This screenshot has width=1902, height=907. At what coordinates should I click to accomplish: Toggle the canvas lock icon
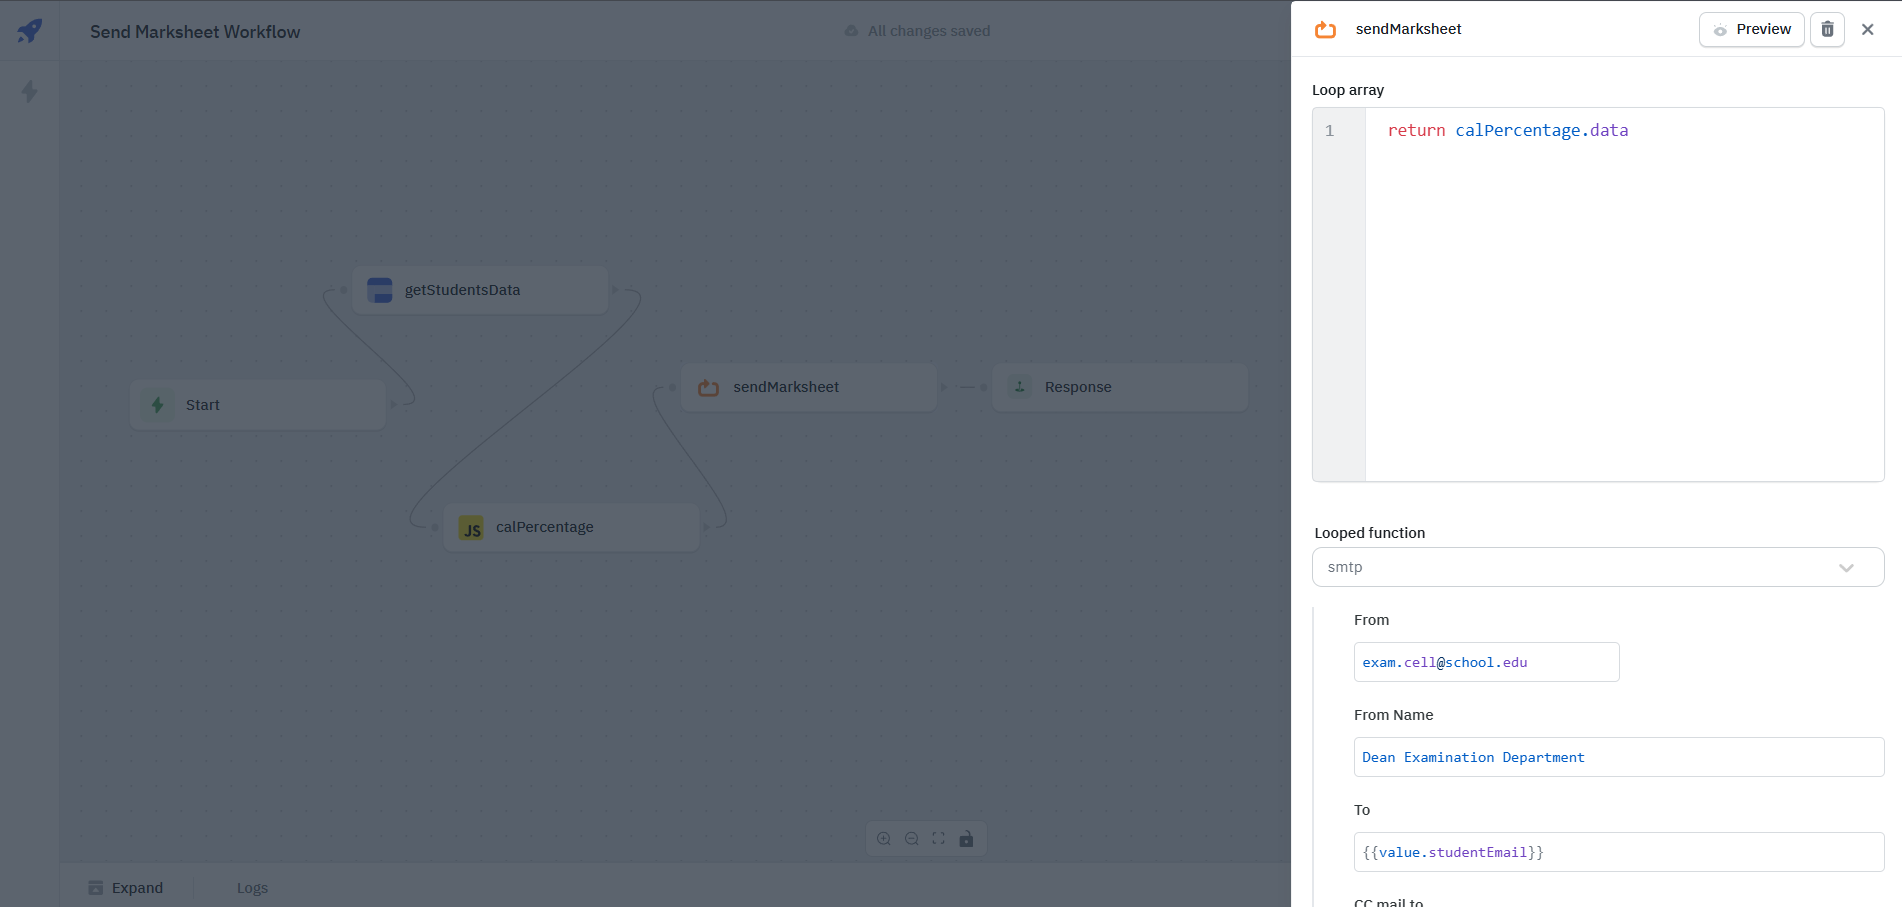tap(966, 839)
